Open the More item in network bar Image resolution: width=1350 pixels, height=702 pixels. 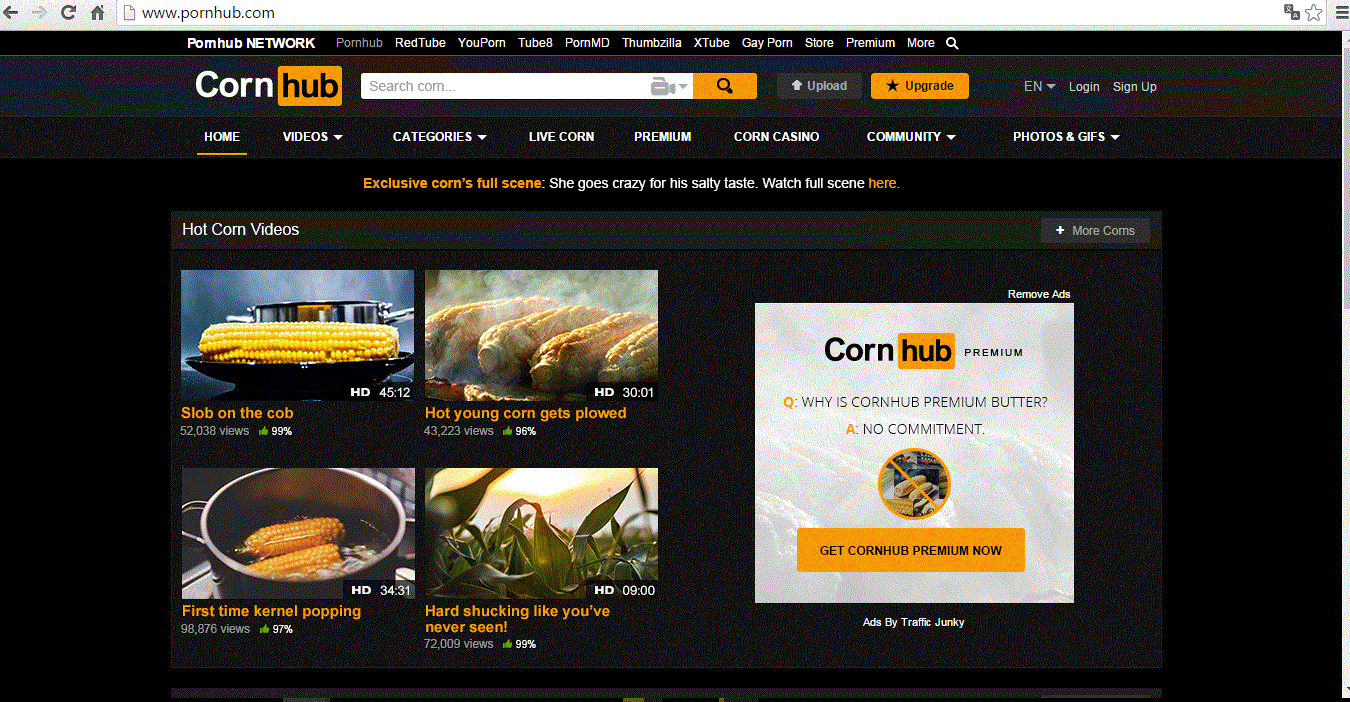coord(921,43)
